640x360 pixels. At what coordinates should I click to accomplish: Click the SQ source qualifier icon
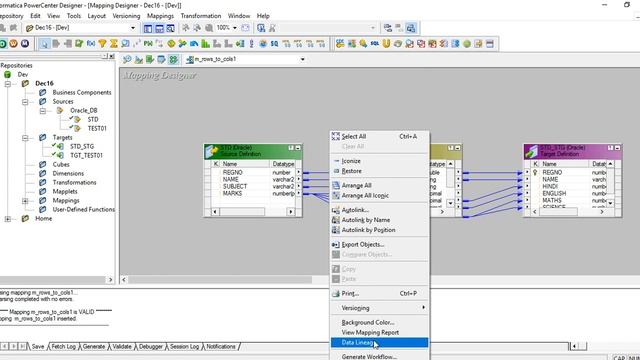(274, 43)
